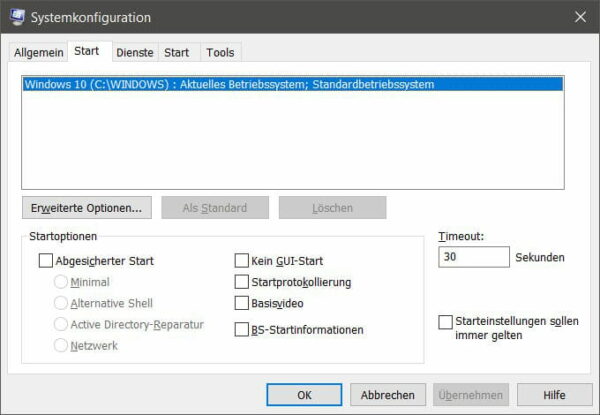600x415 pixels.
Task: Click the Systemkonfiguration title bar icon
Action: [18, 17]
